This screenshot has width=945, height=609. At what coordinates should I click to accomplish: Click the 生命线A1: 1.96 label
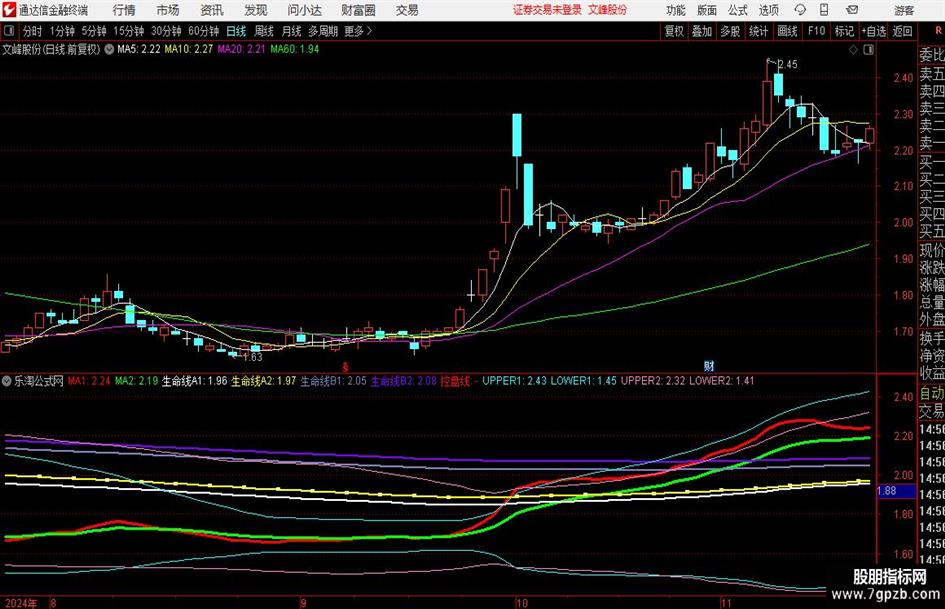[195, 381]
